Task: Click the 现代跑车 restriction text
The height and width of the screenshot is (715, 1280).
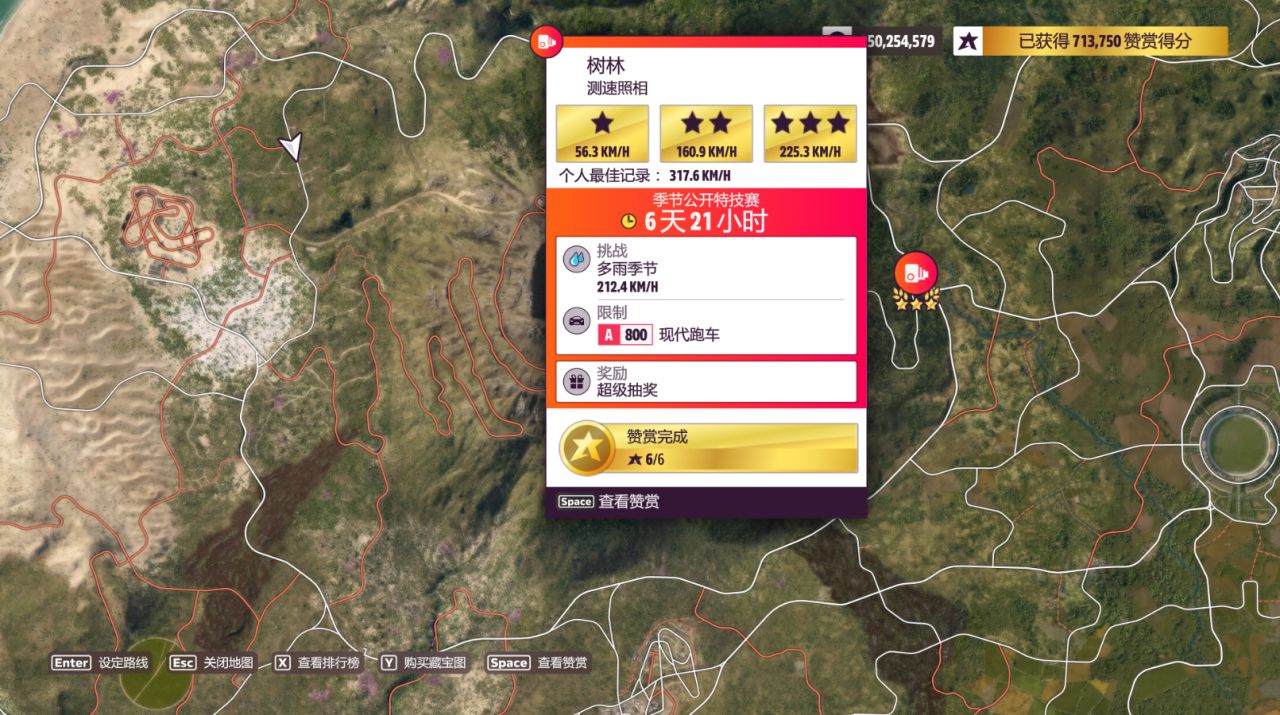Action: (689, 335)
